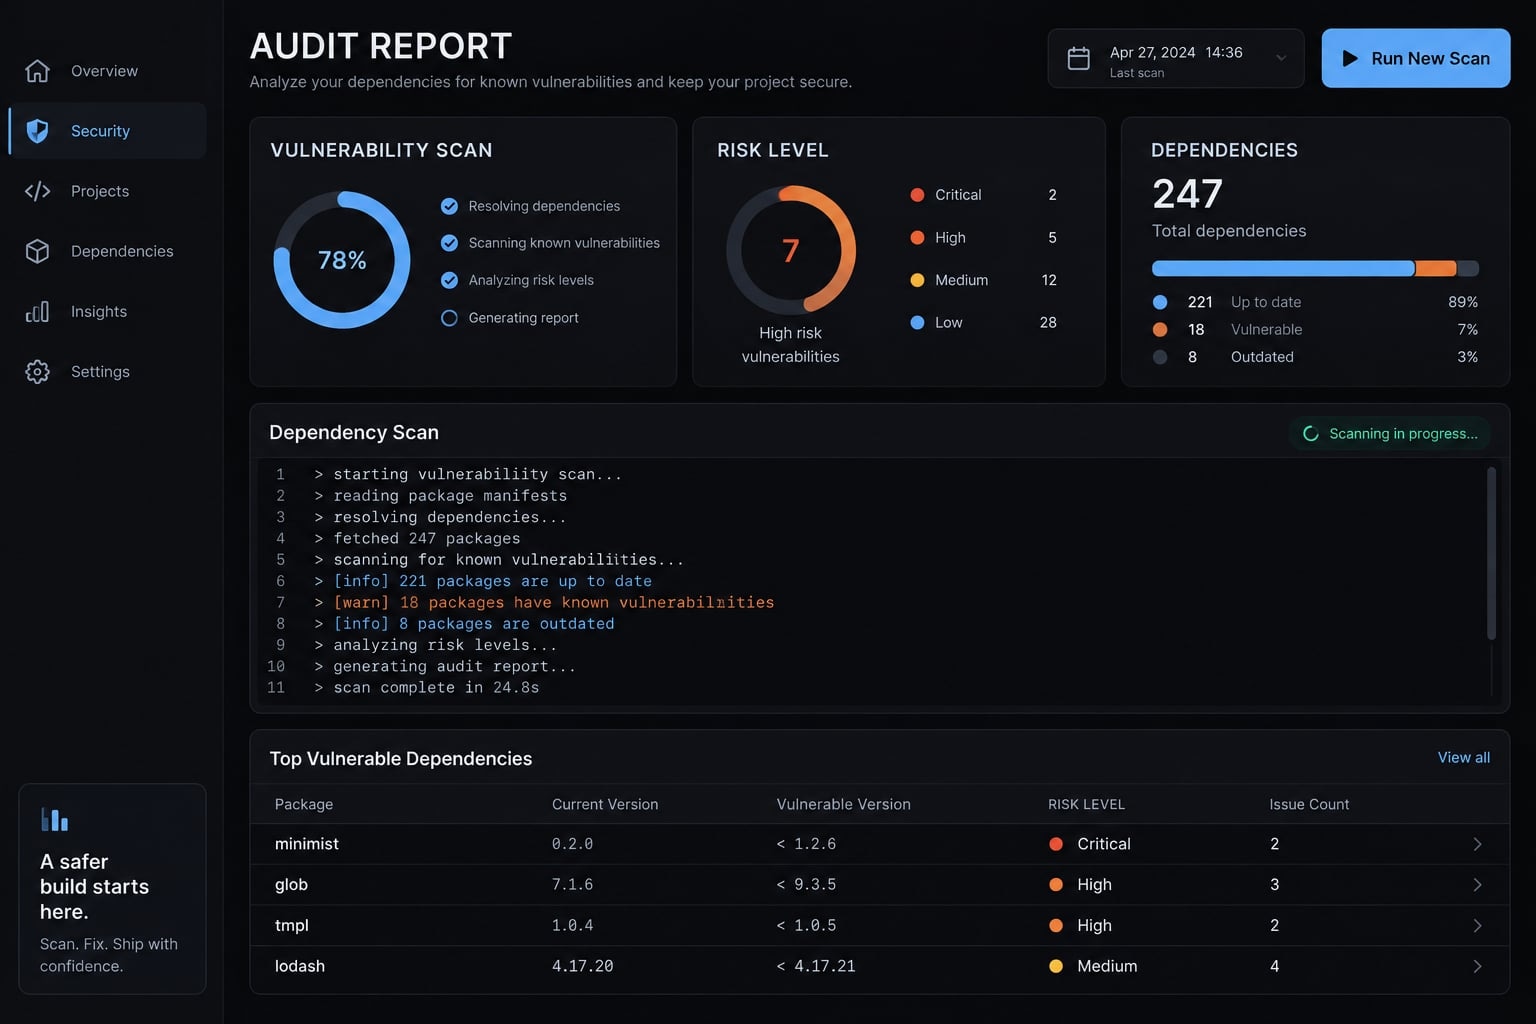Switch to the Insights page
This screenshot has height=1024, width=1536.
[x=107, y=312]
